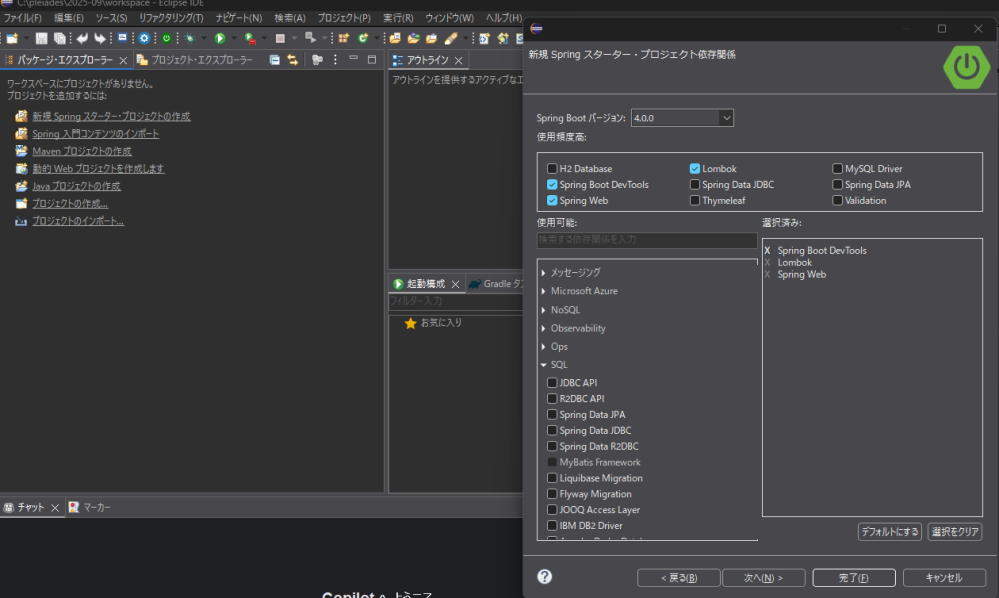Check the Validation checkbox
The height and width of the screenshot is (598, 999).
tap(838, 201)
